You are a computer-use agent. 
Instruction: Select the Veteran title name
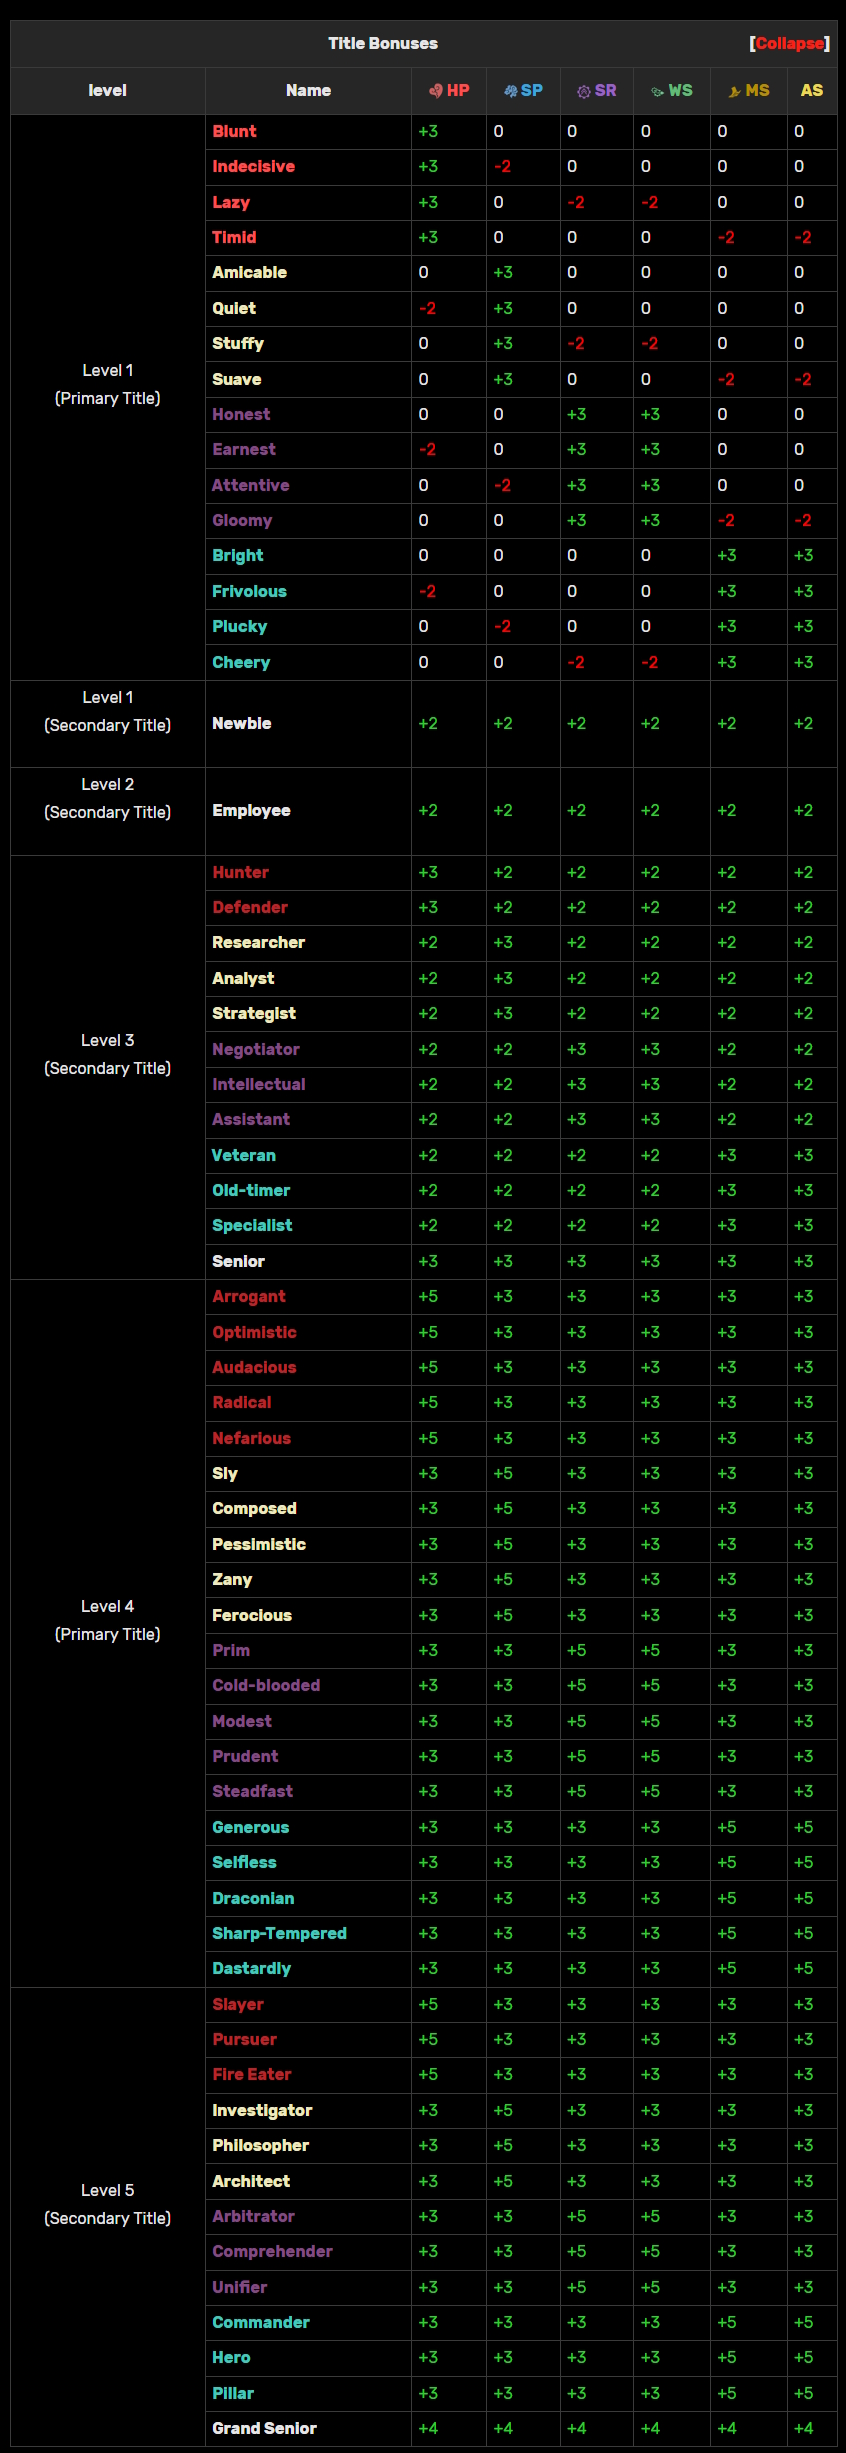point(244,1156)
